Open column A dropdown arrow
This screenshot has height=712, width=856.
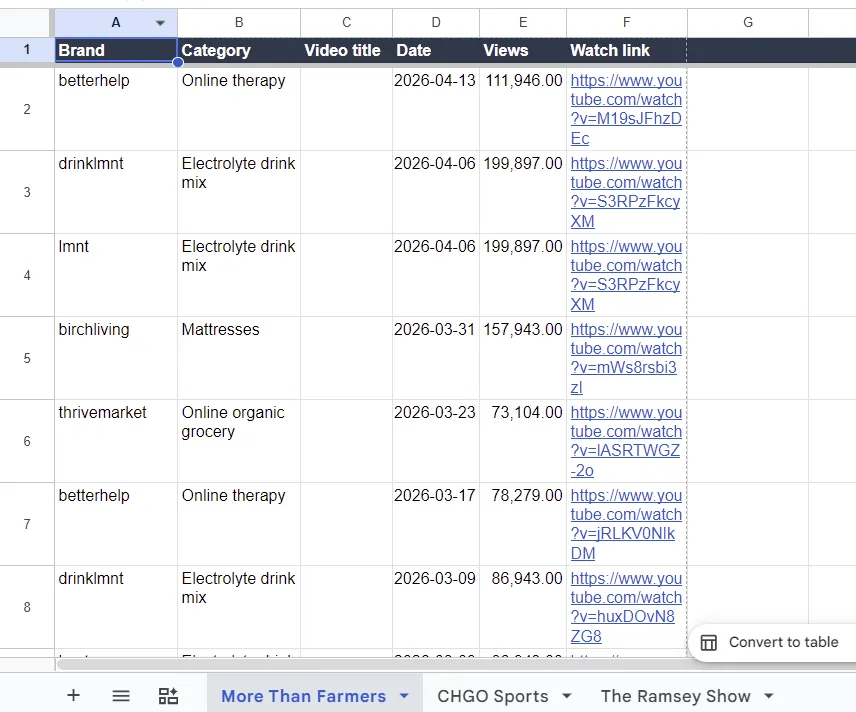point(160,23)
